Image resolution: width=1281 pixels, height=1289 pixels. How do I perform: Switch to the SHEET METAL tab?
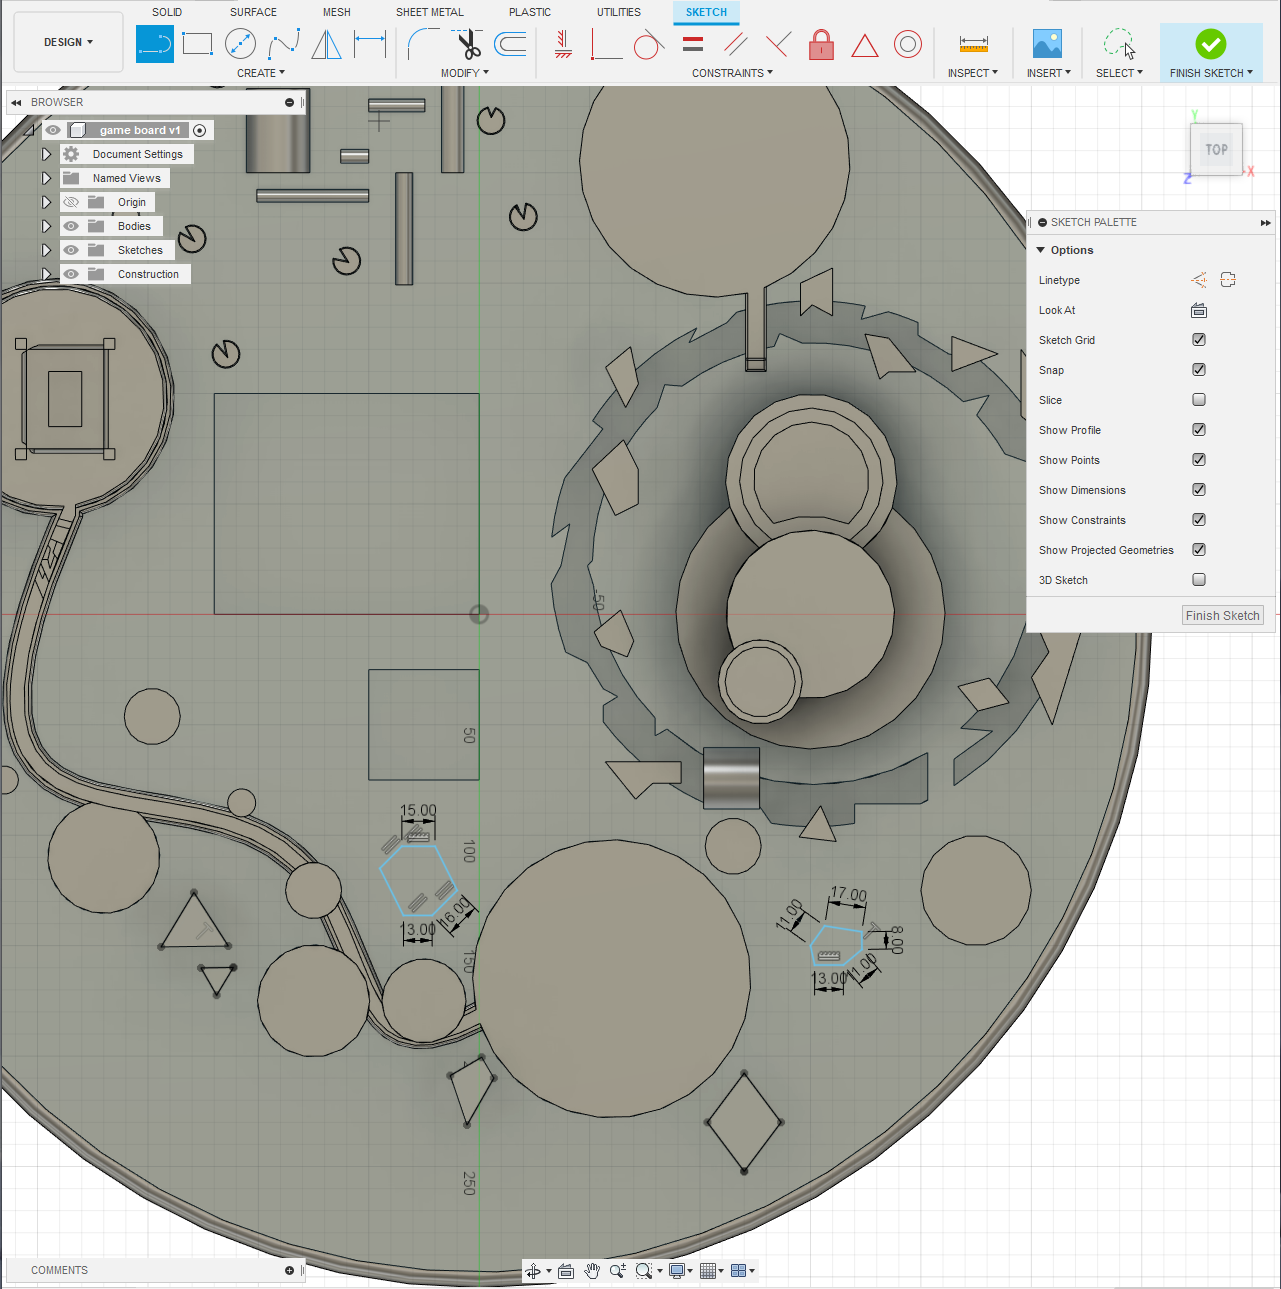click(x=429, y=12)
